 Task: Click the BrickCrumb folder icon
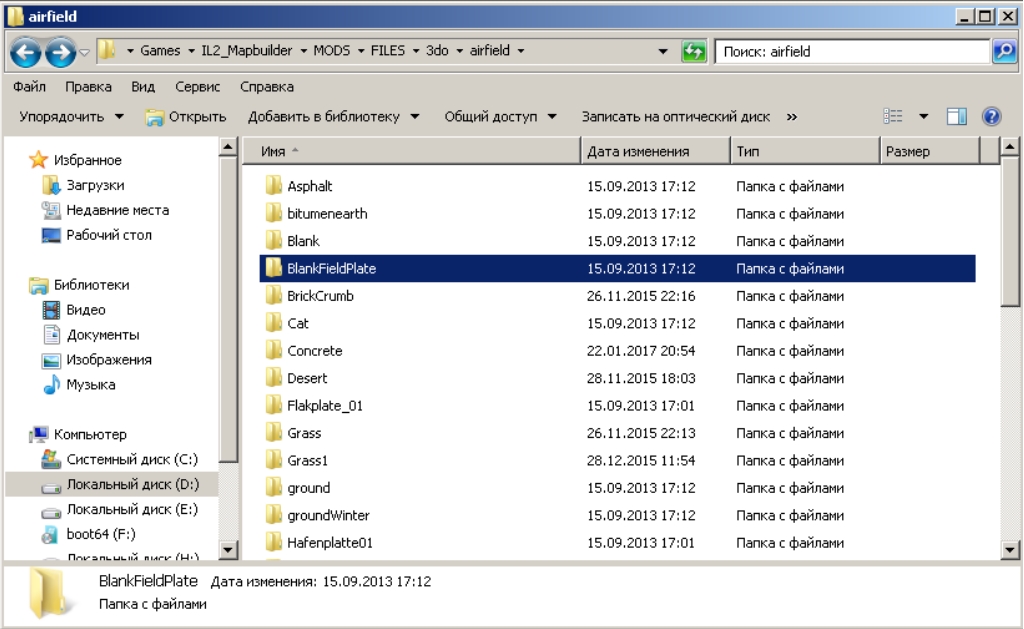(274, 295)
